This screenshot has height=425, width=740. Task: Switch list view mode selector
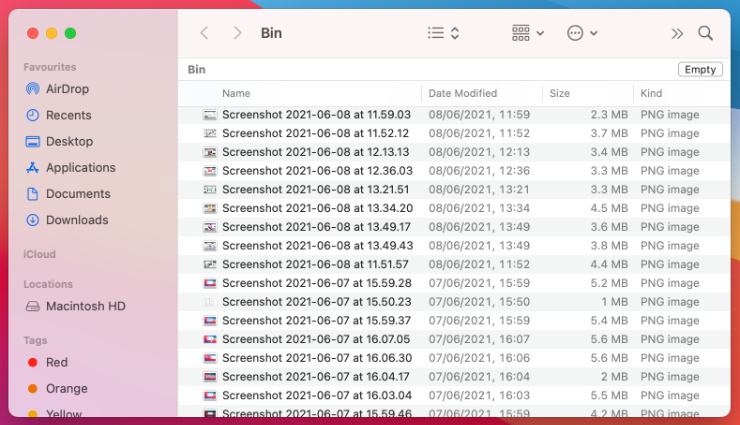coord(443,33)
